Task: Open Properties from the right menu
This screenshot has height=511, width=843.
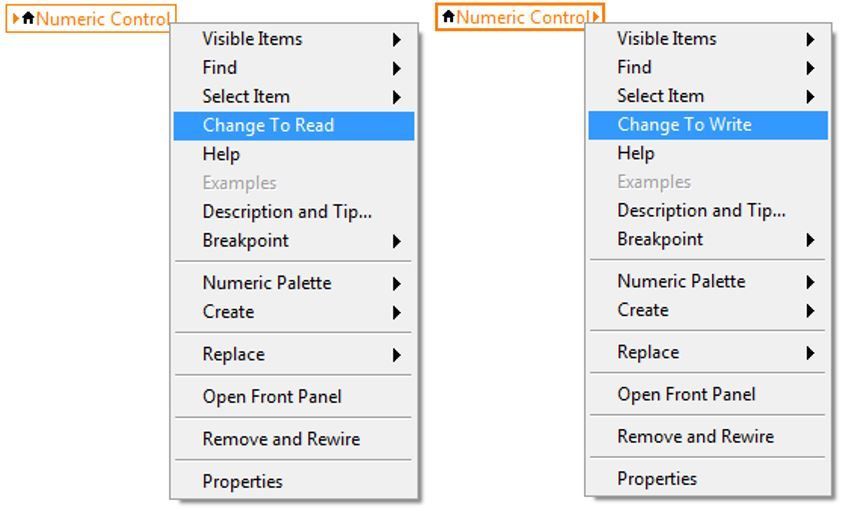Action: click(708, 479)
